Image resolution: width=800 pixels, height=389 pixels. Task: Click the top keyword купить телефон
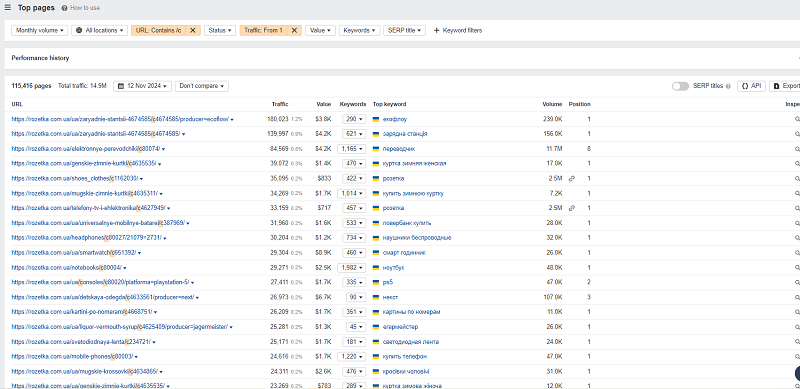coord(405,356)
